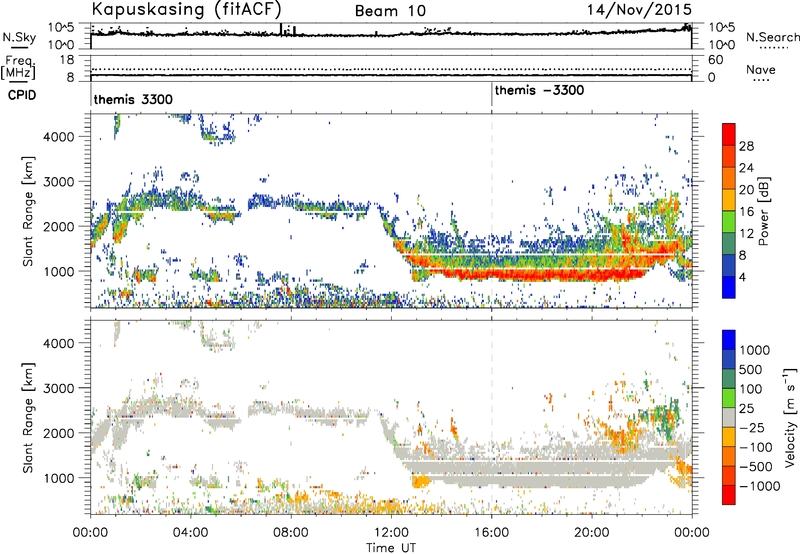Click the red bottom of the Velocity color bar
Viewport: 800px width, 554px height.
(x=729, y=495)
